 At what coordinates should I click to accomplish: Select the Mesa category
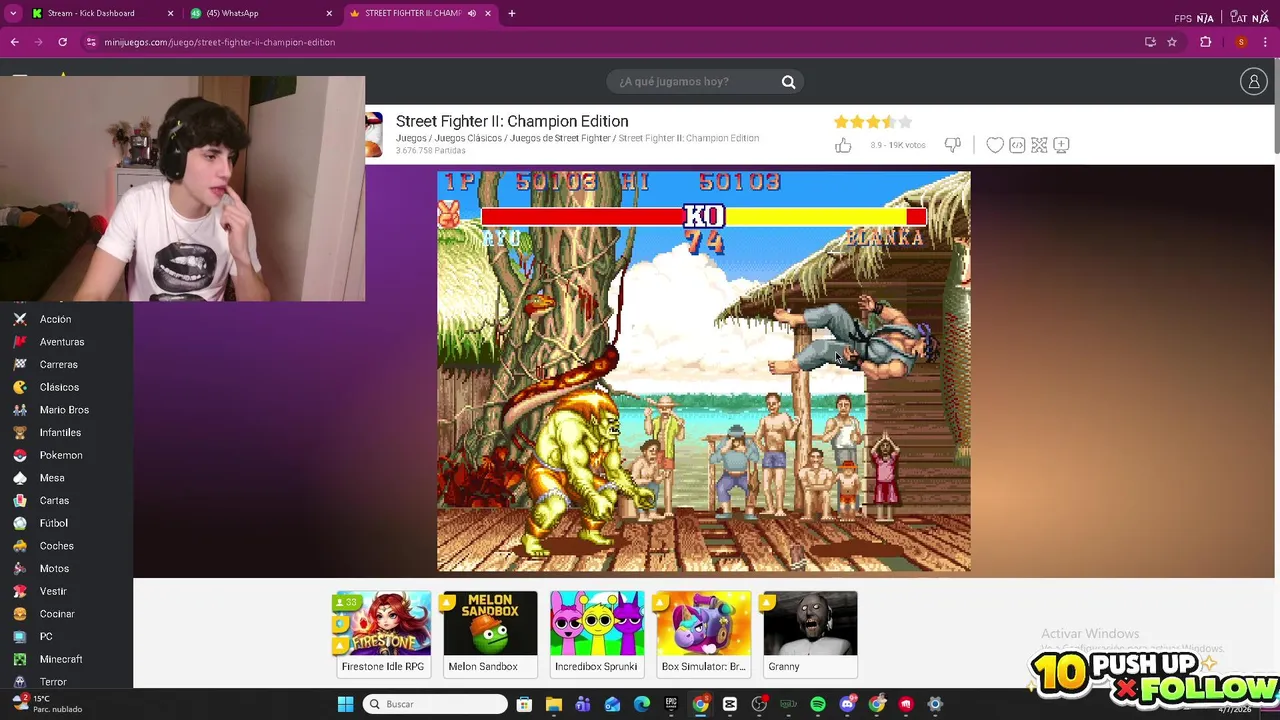pyautogui.click(x=52, y=478)
